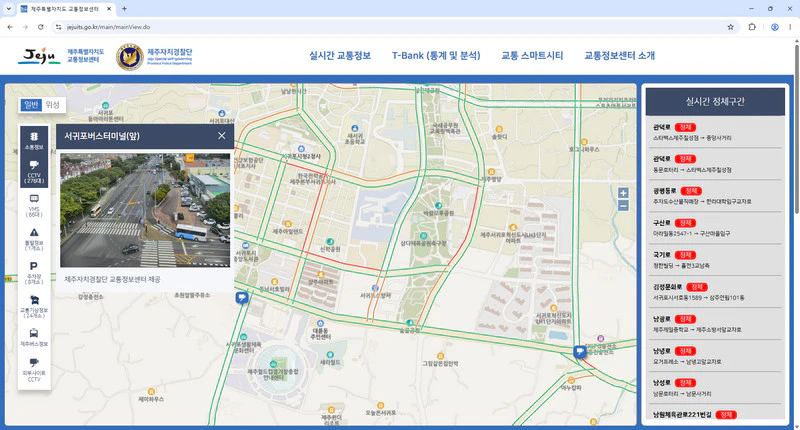Open 교통기상정보 traffic weather layer
Screen dimensions: 800x430
coord(34,306)
